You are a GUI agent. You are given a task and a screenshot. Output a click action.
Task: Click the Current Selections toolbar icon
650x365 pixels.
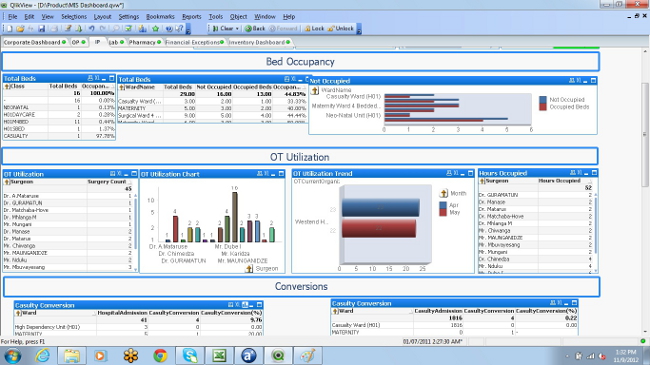pos(129,29)
